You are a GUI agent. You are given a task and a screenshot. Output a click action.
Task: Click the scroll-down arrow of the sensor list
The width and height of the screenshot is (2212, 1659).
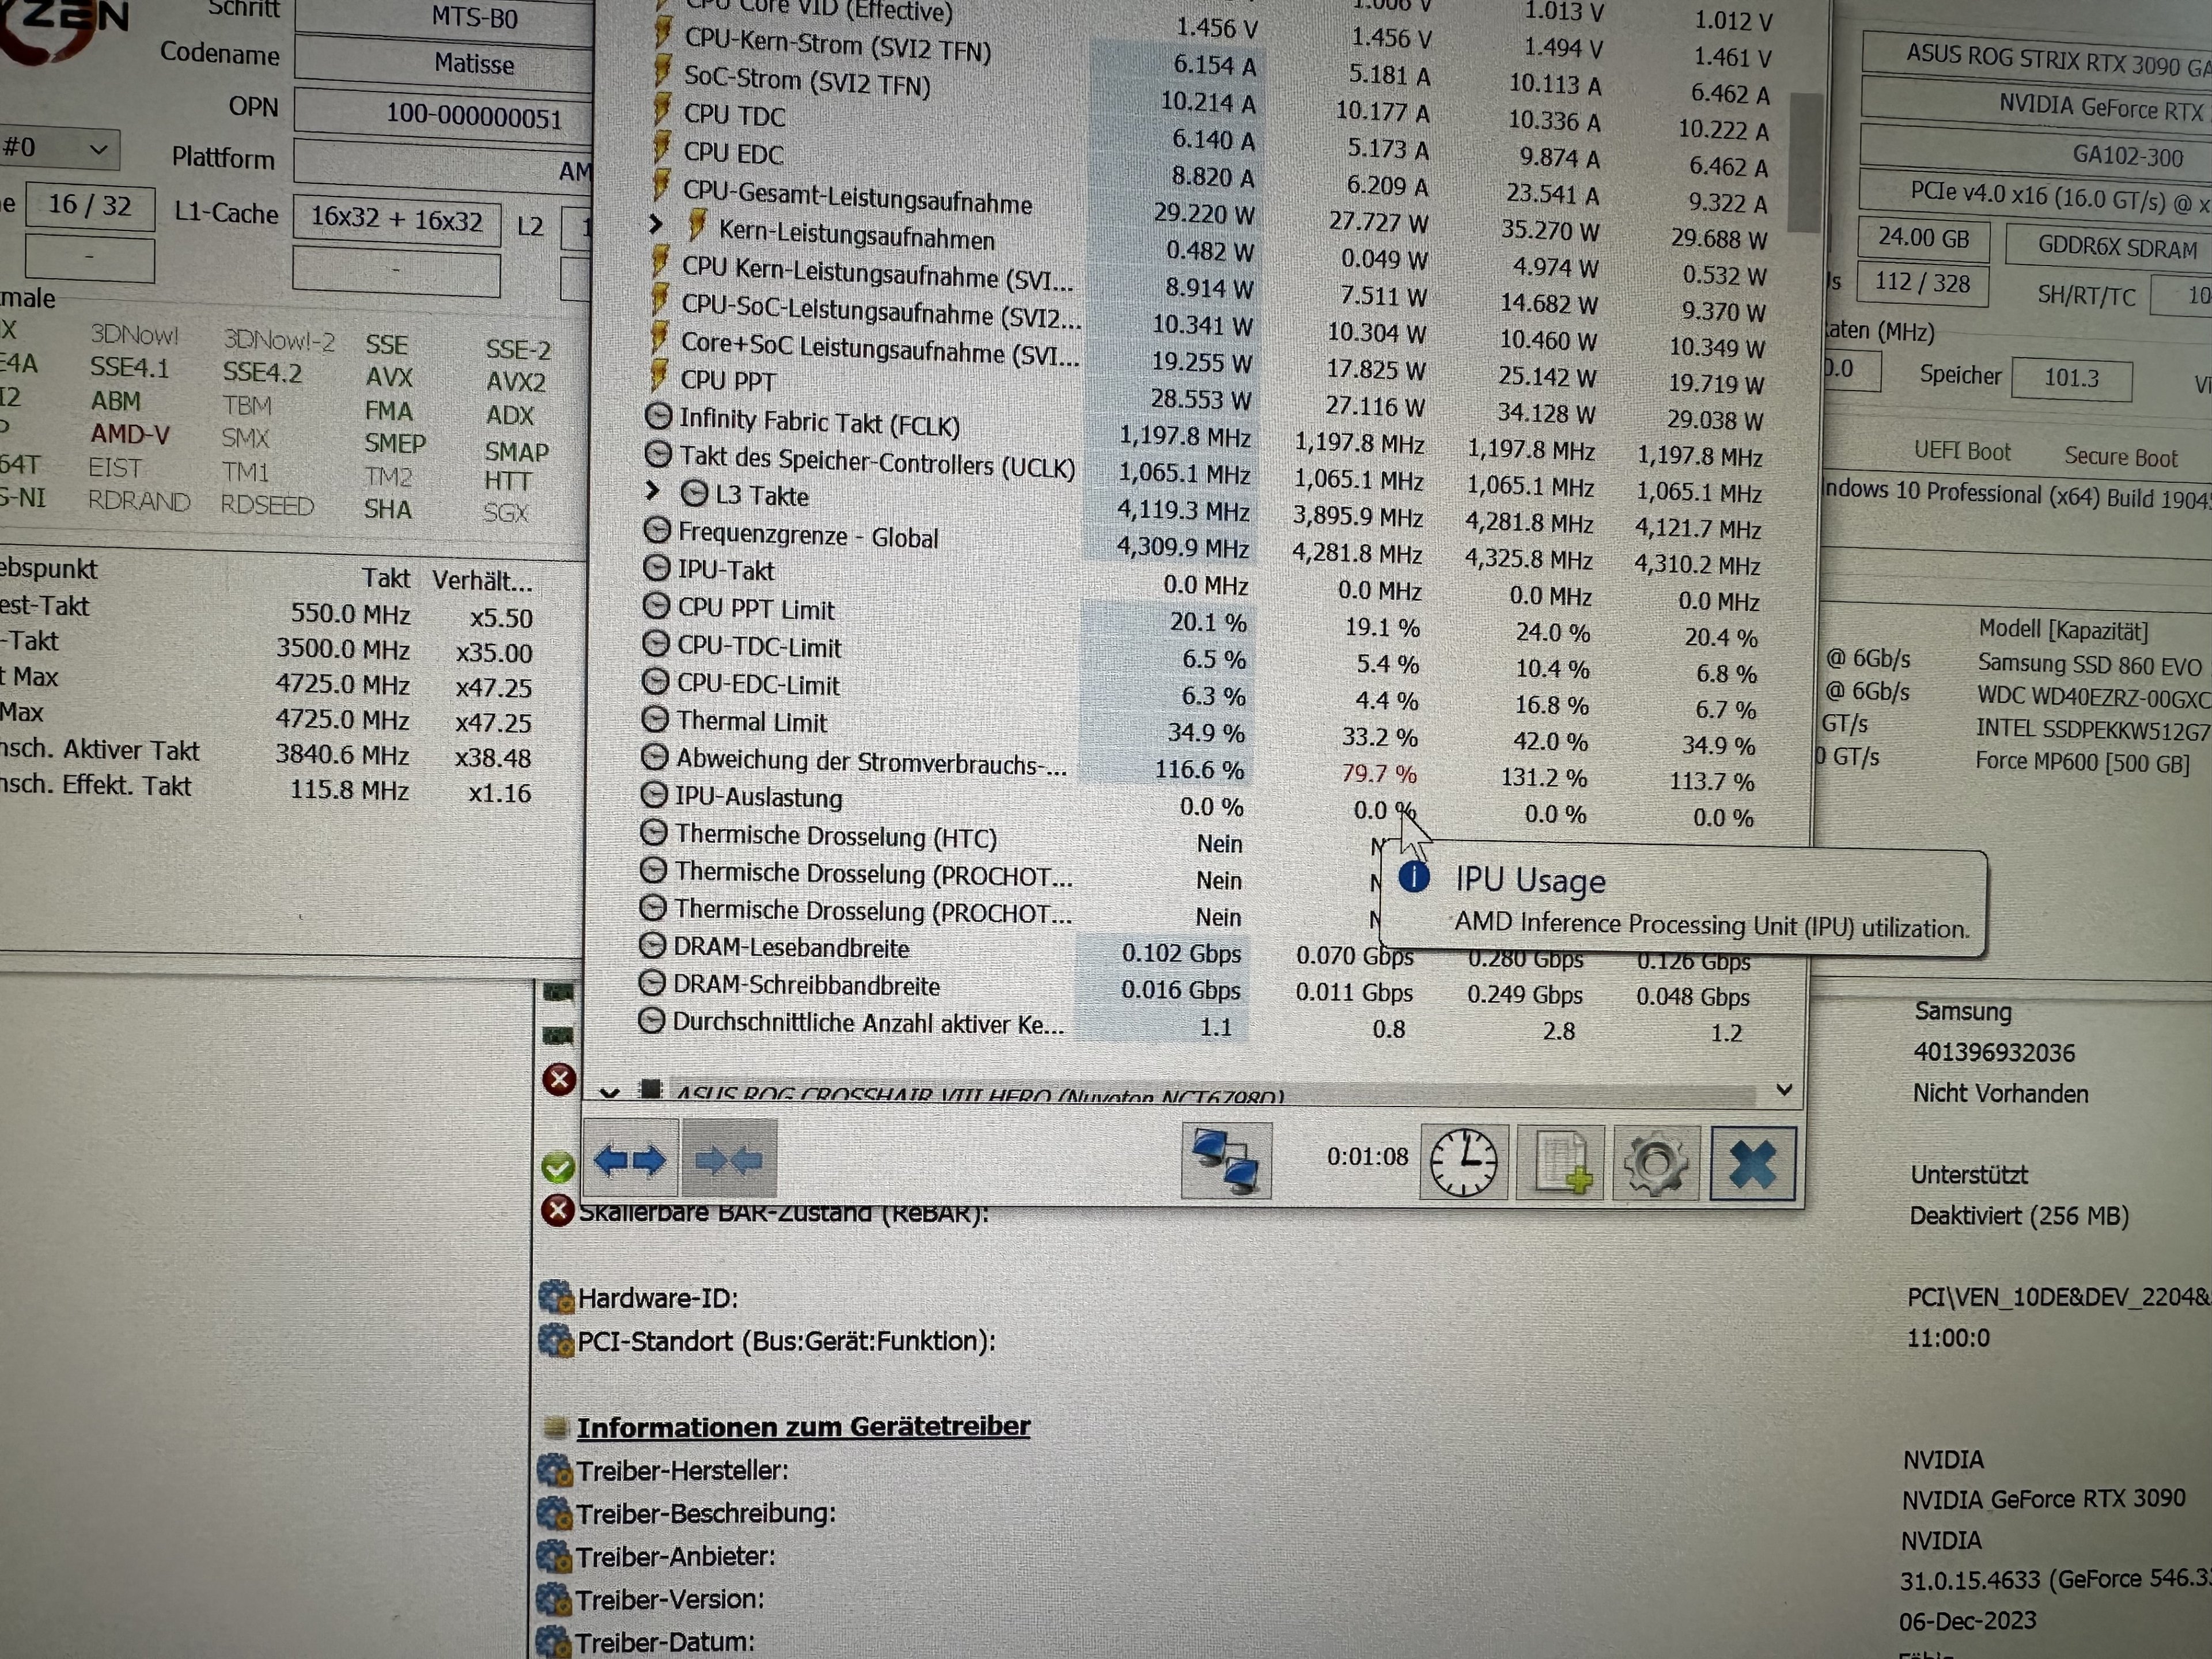pos(1784,1089)
